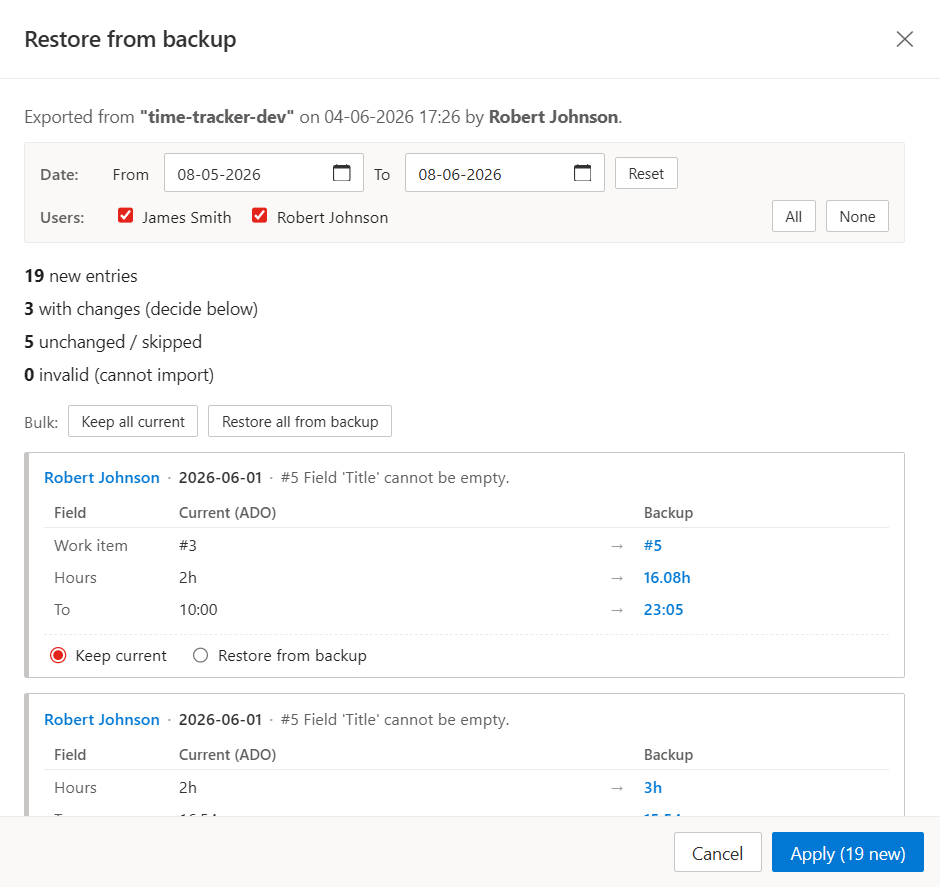Edit the From date field 08-05-2026
The height and width of the screenshot is (887, 940).
pos(264,173)
